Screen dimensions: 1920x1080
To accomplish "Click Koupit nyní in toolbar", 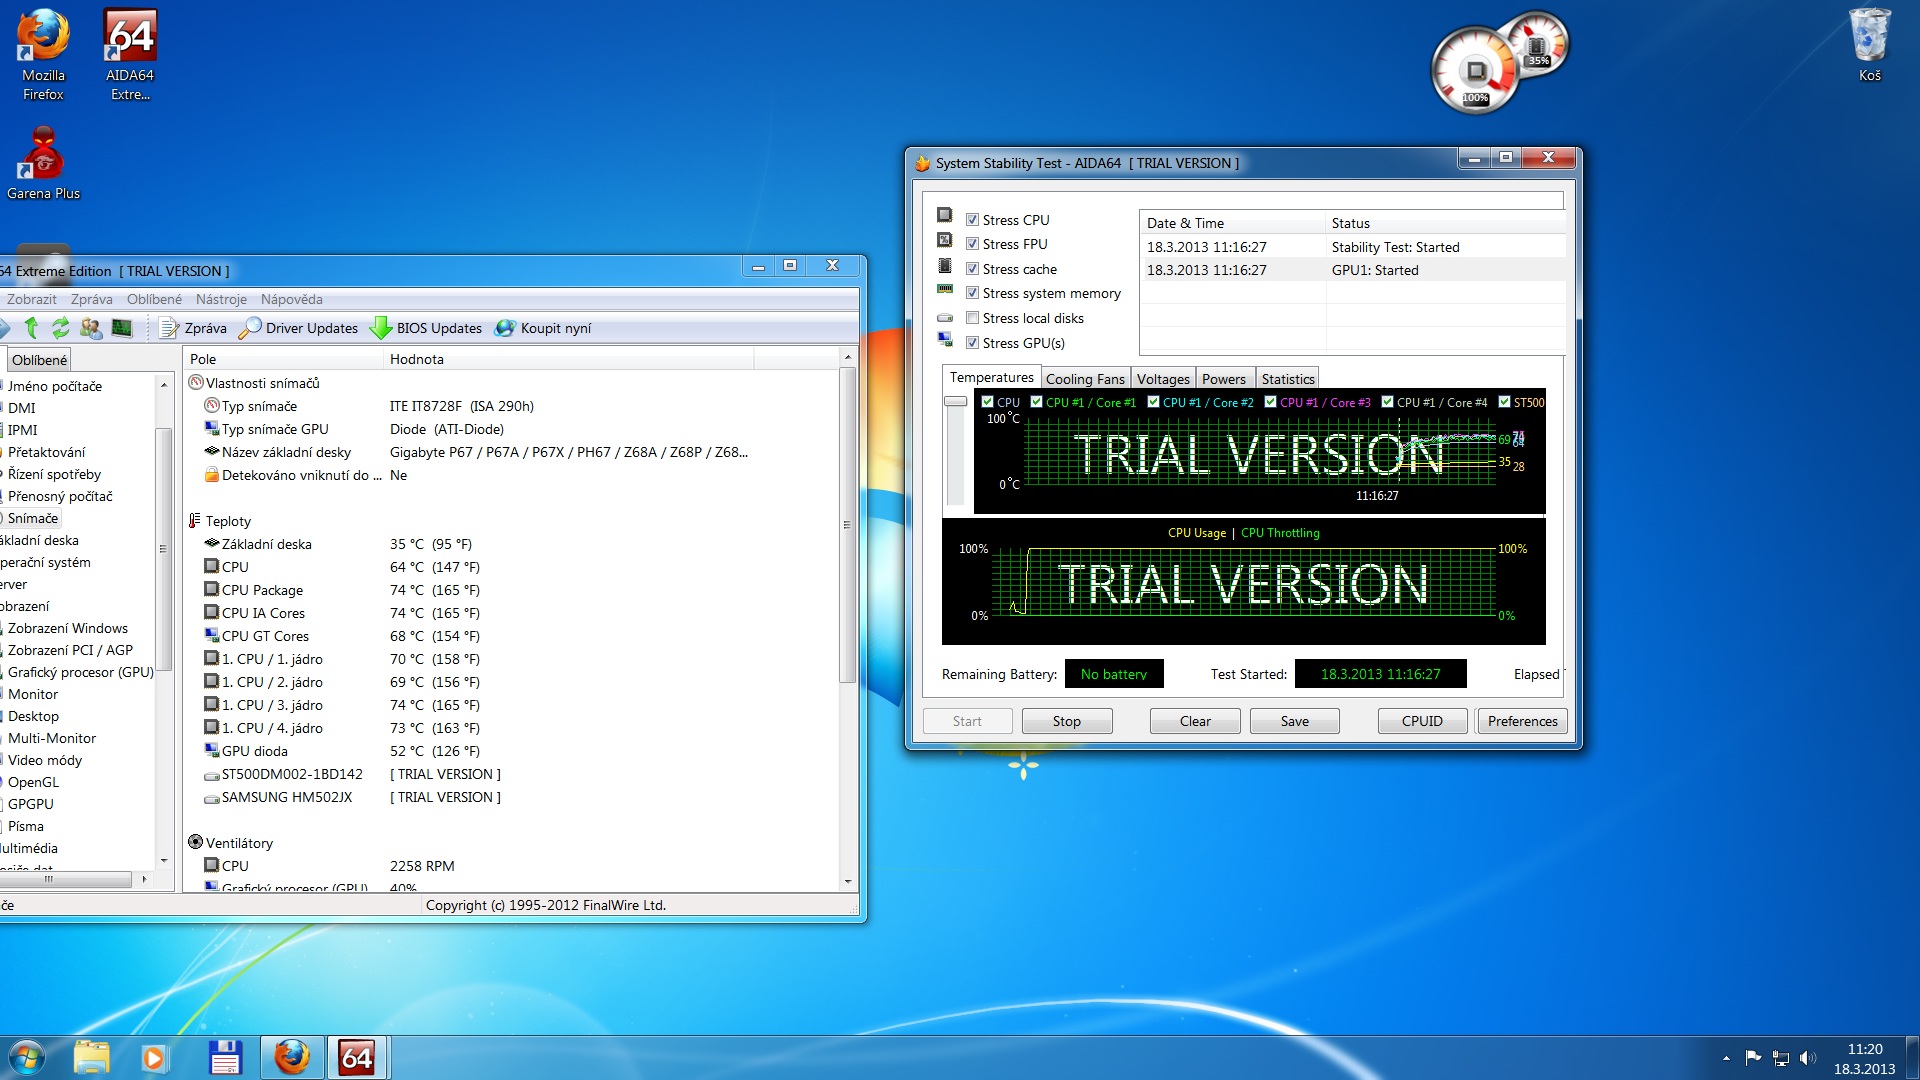I will pyautogui.click(x=544, y=328).
